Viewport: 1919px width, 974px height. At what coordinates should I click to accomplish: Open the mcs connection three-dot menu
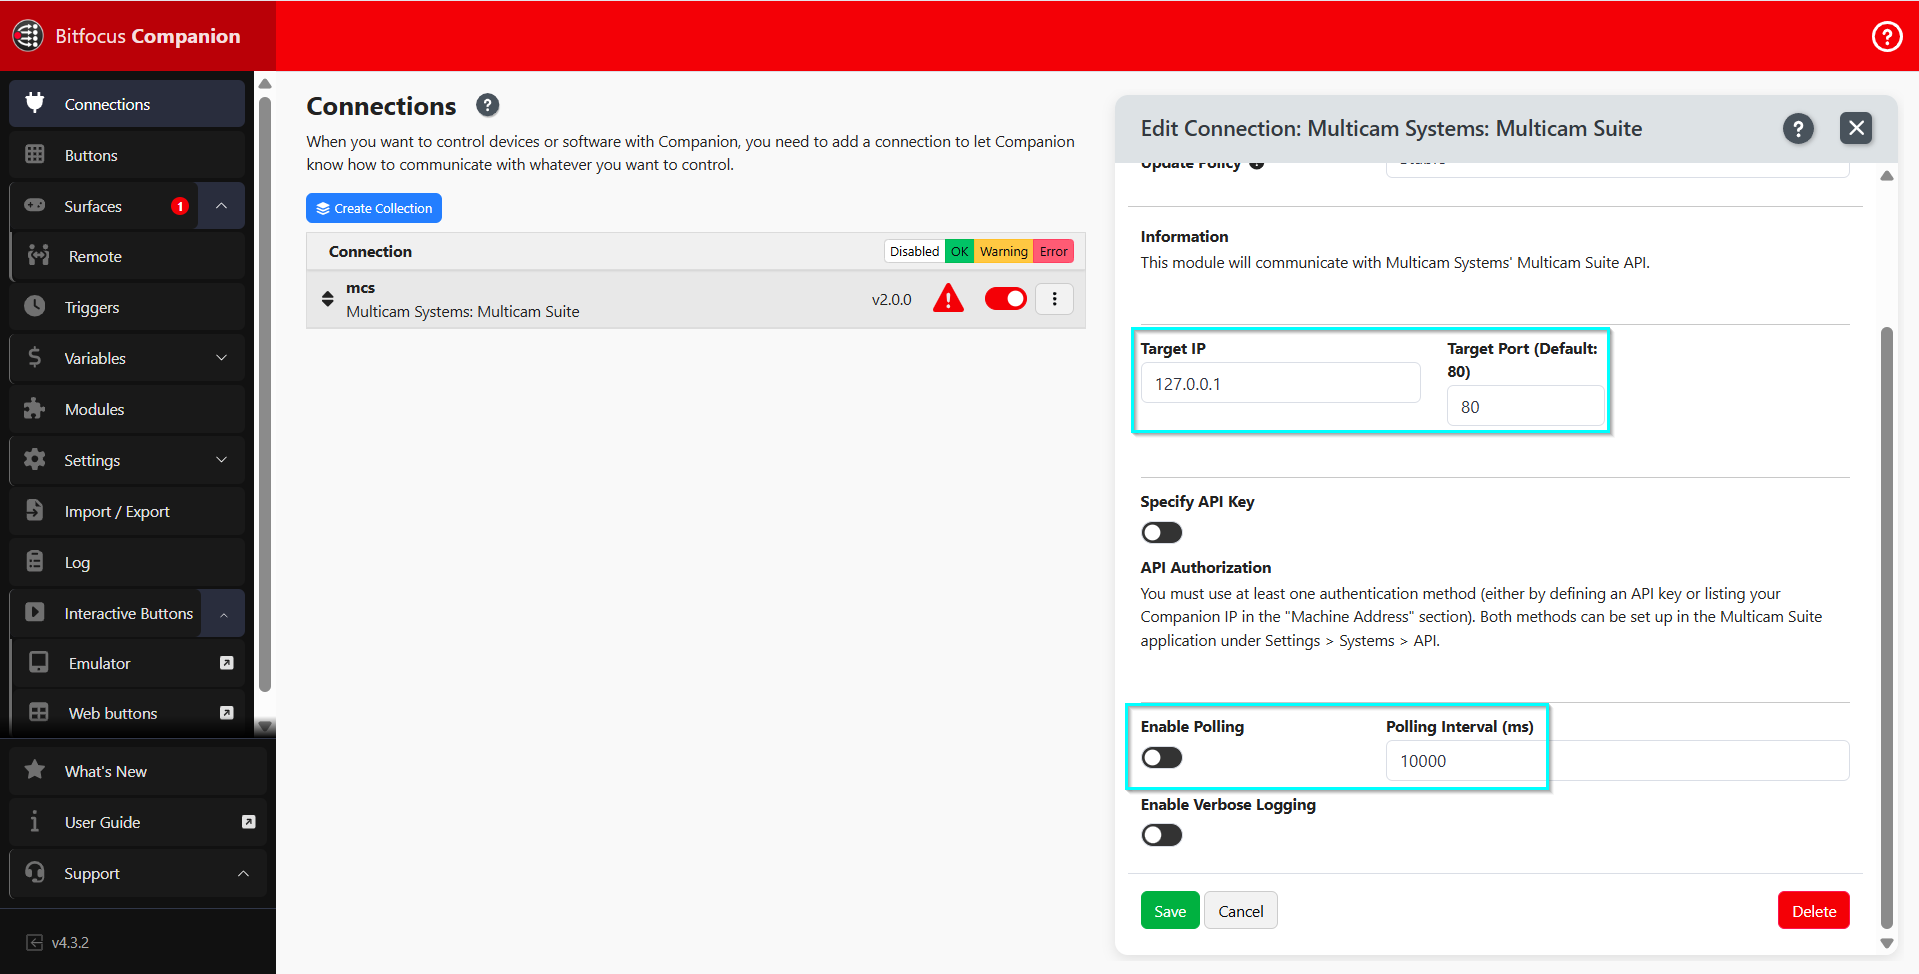pos(1054,299)
